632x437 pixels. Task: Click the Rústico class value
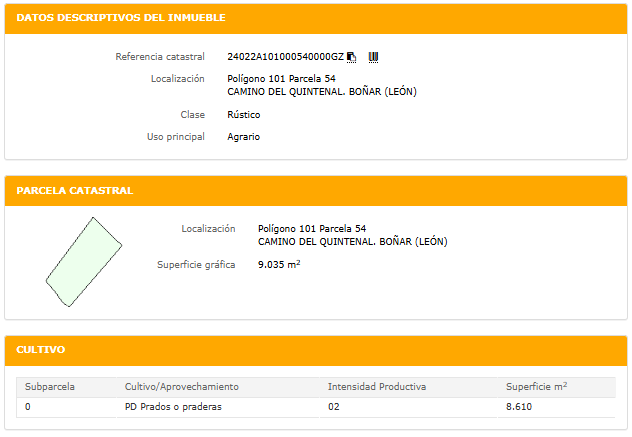pyautogui.click(x=246, y=115)
